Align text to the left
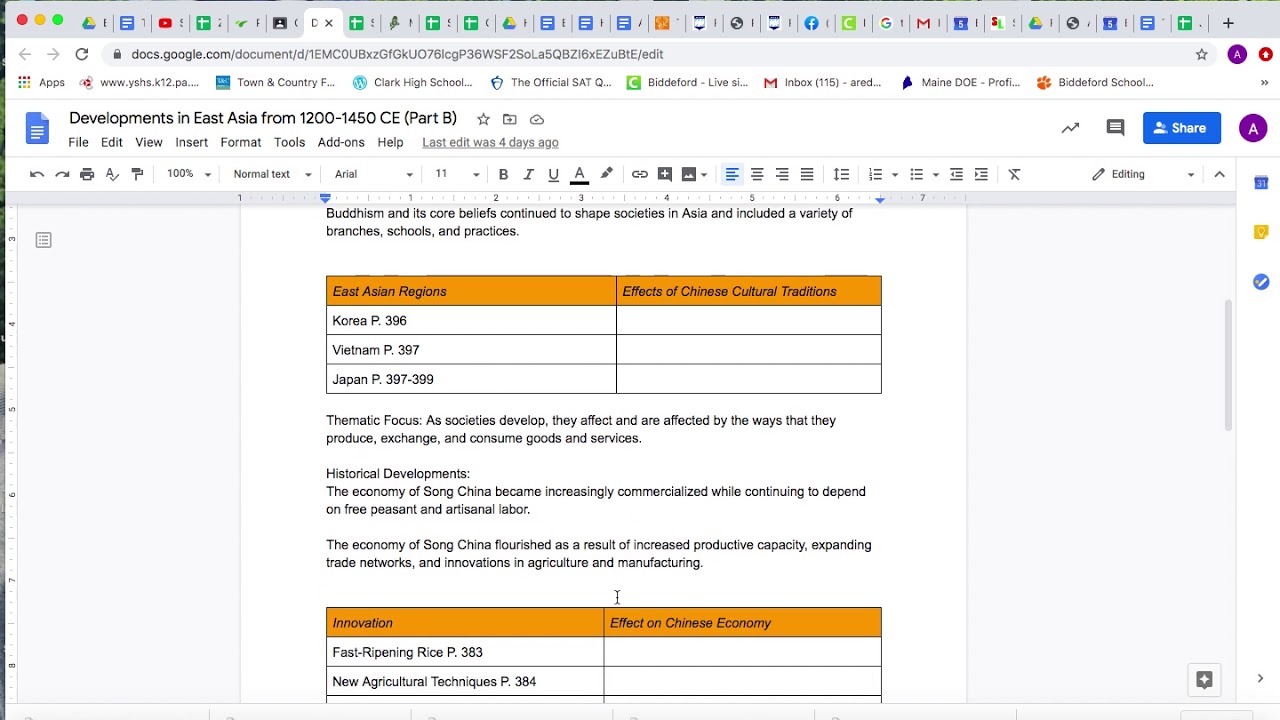Viewport: 1280px width, 720px height. [732, 174]
